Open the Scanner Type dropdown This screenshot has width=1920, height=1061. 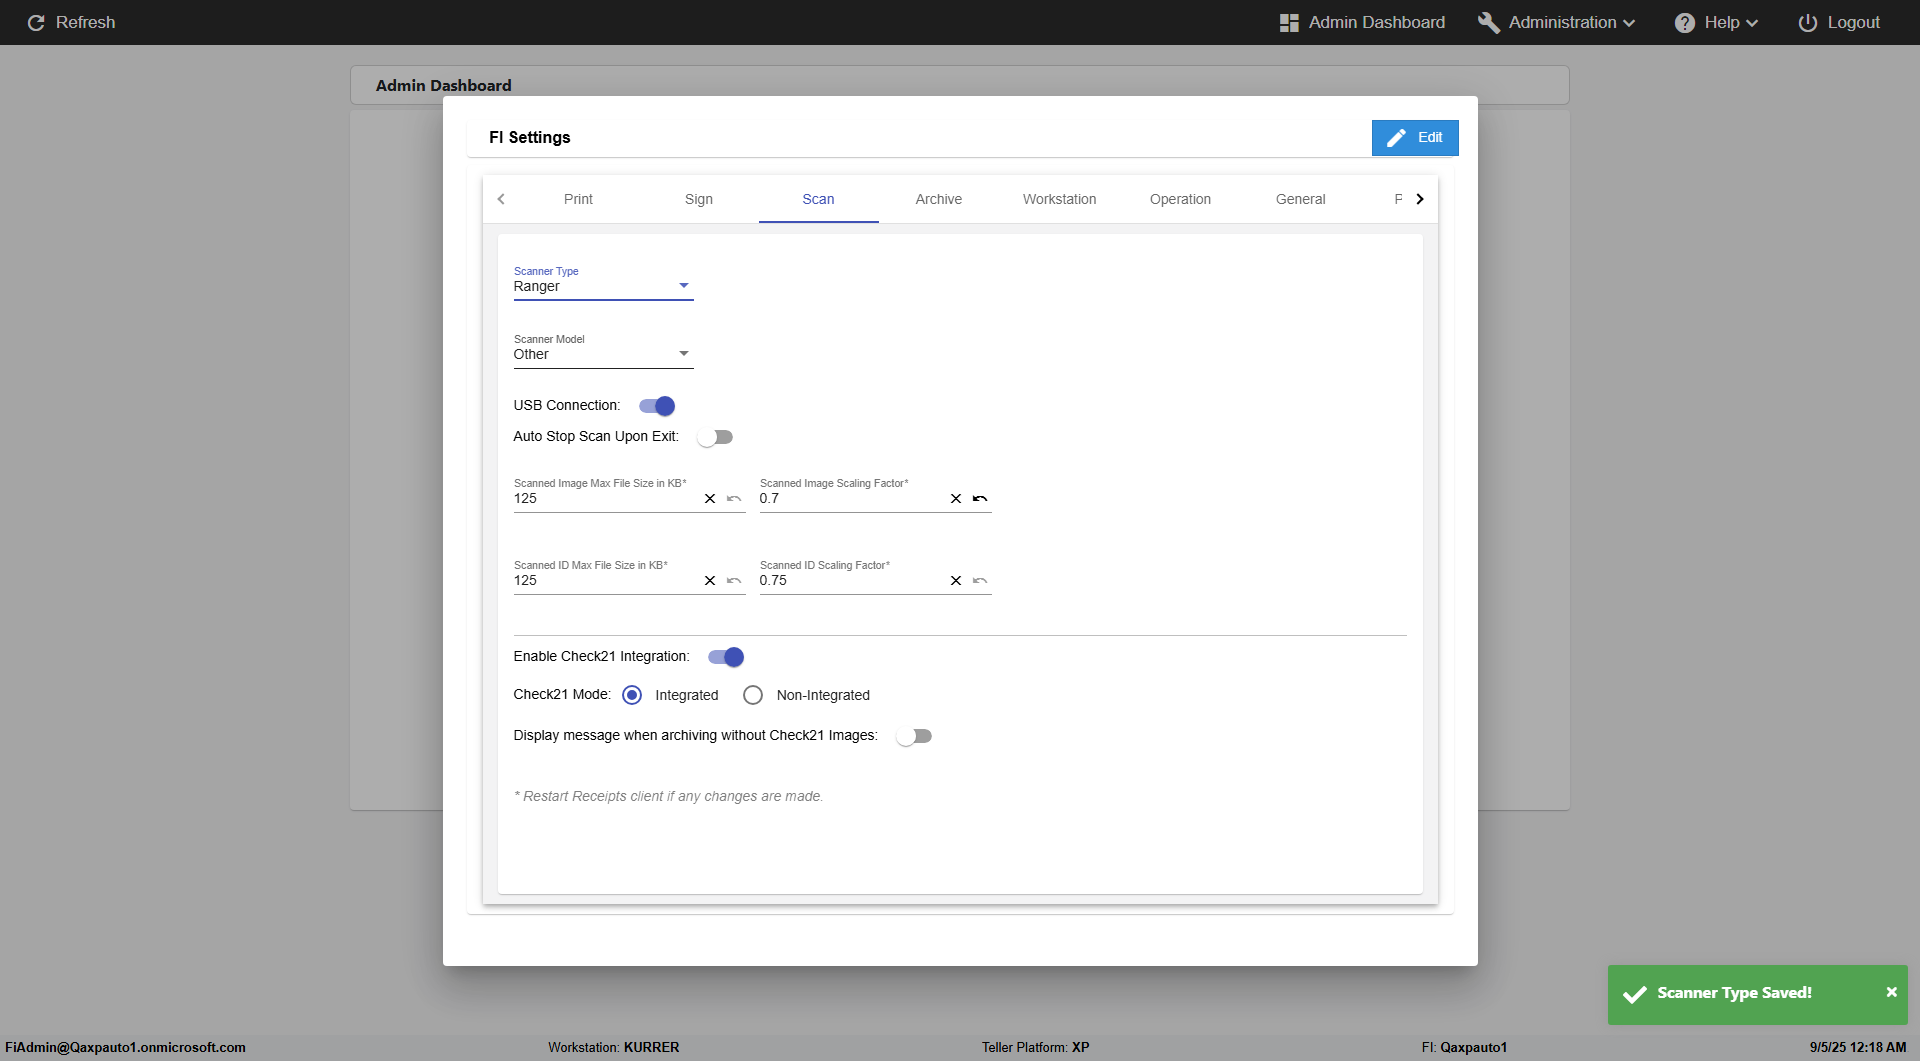click(x=603, y=286)
